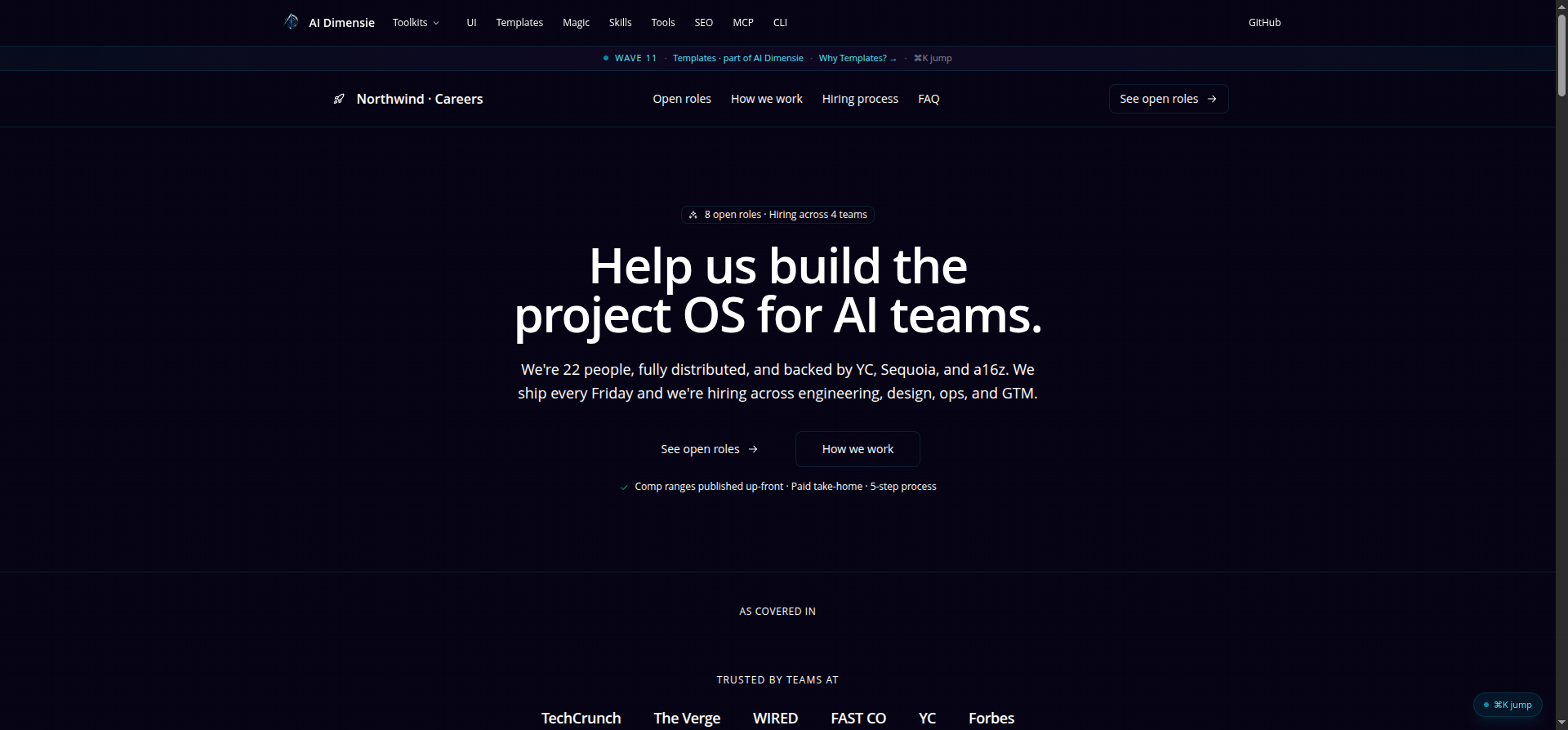The height and width of the screenshot is (730, 1568).
Task: Click the green checkmark icon before Comp ranges
Action: click(x=625, y=487)
